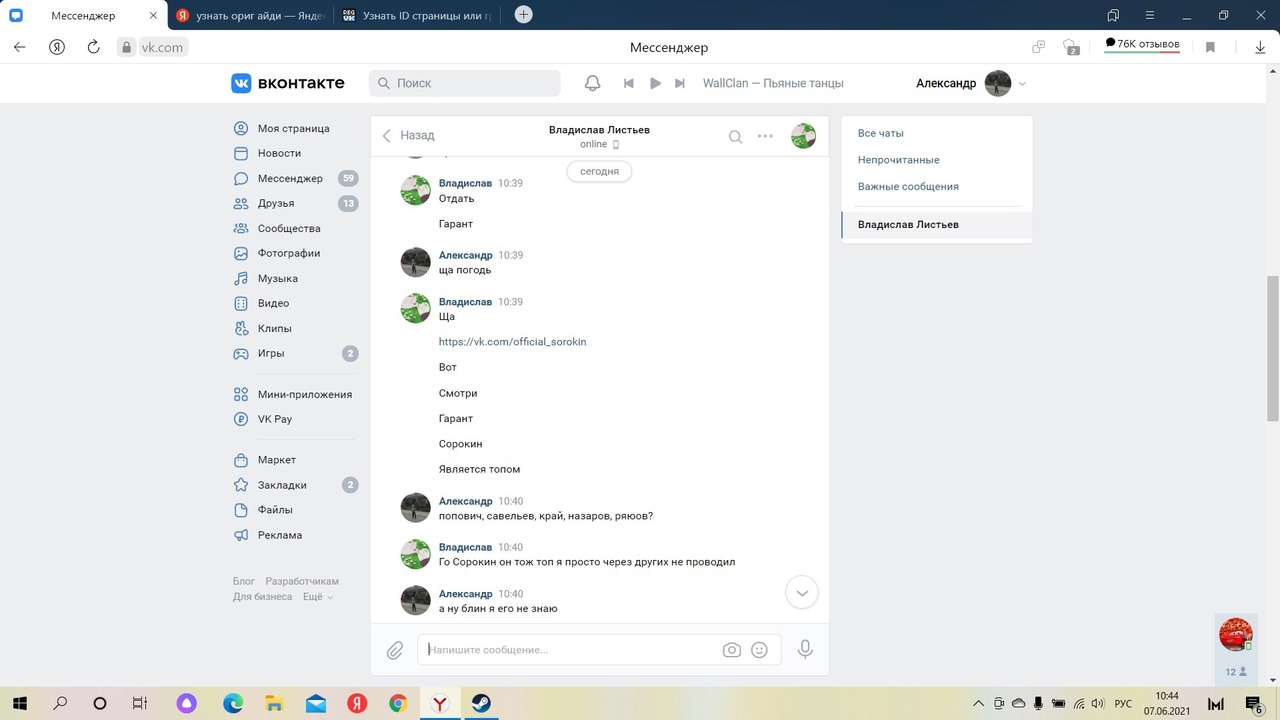Screen dimensions: 1280x720
Task: Expand the Александр profile dropdown menu
Action: click(x=1022, y=84)
